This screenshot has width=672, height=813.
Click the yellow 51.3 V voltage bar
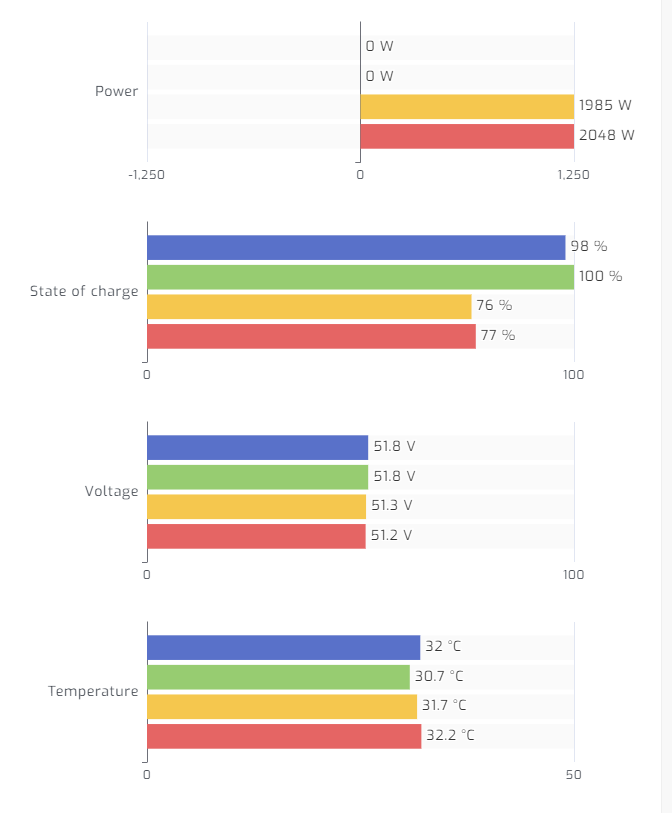click(257, 507)
